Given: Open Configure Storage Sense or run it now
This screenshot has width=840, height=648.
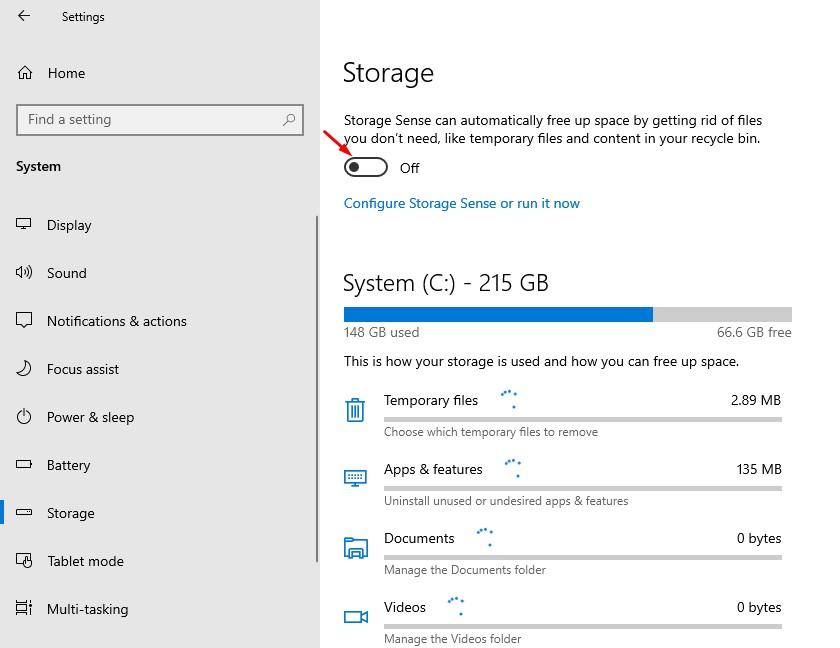Looking at the screenshot, I should tap(461, 203).
